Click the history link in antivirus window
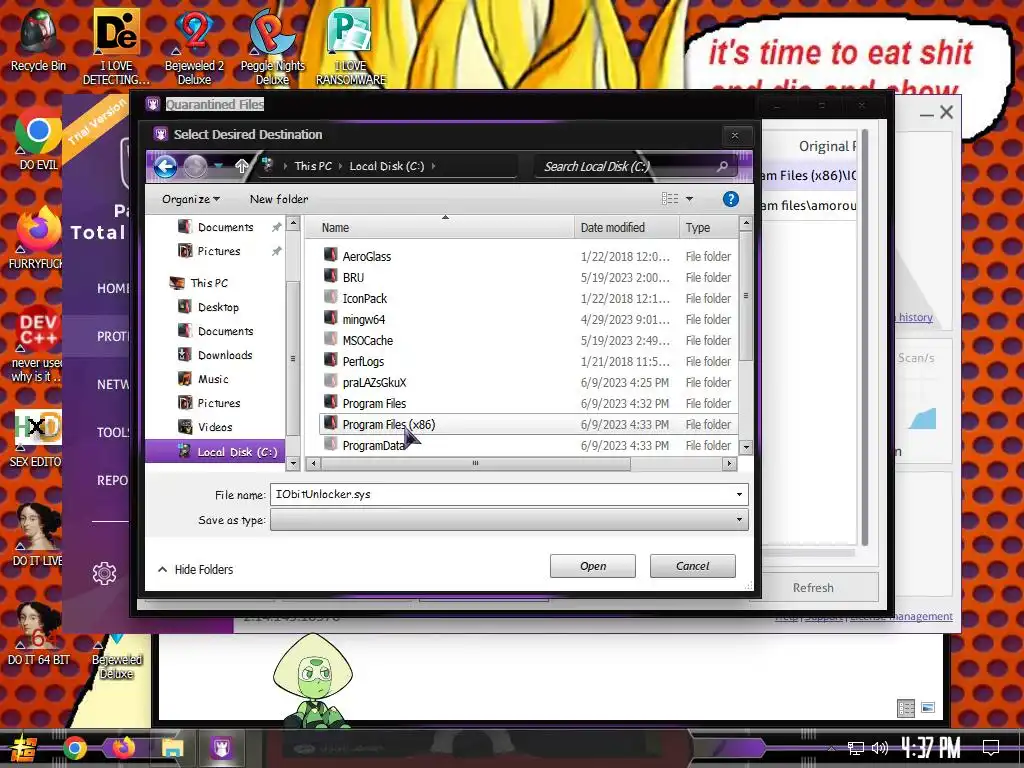This screenshot has height=768, width=1024. 915,317
